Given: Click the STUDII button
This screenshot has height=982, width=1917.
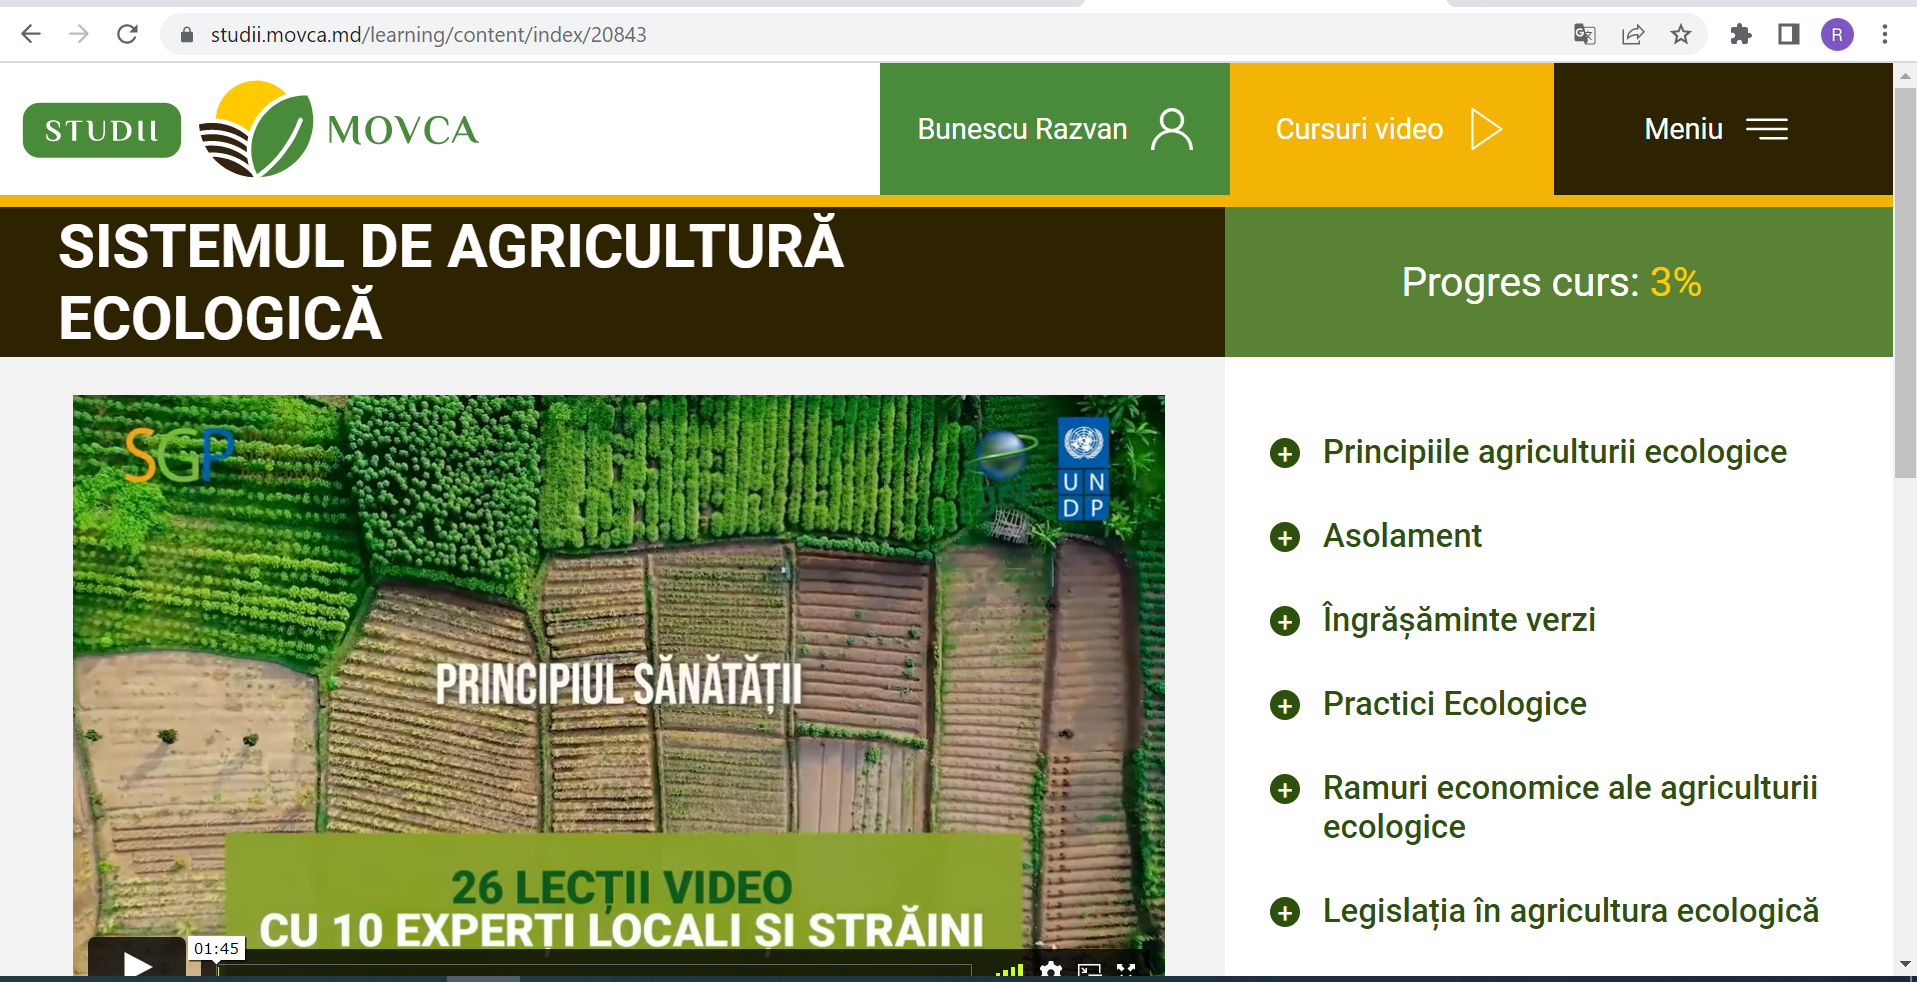Looking at the screenshot, I should pyautogui.click(x=101, y=129).
